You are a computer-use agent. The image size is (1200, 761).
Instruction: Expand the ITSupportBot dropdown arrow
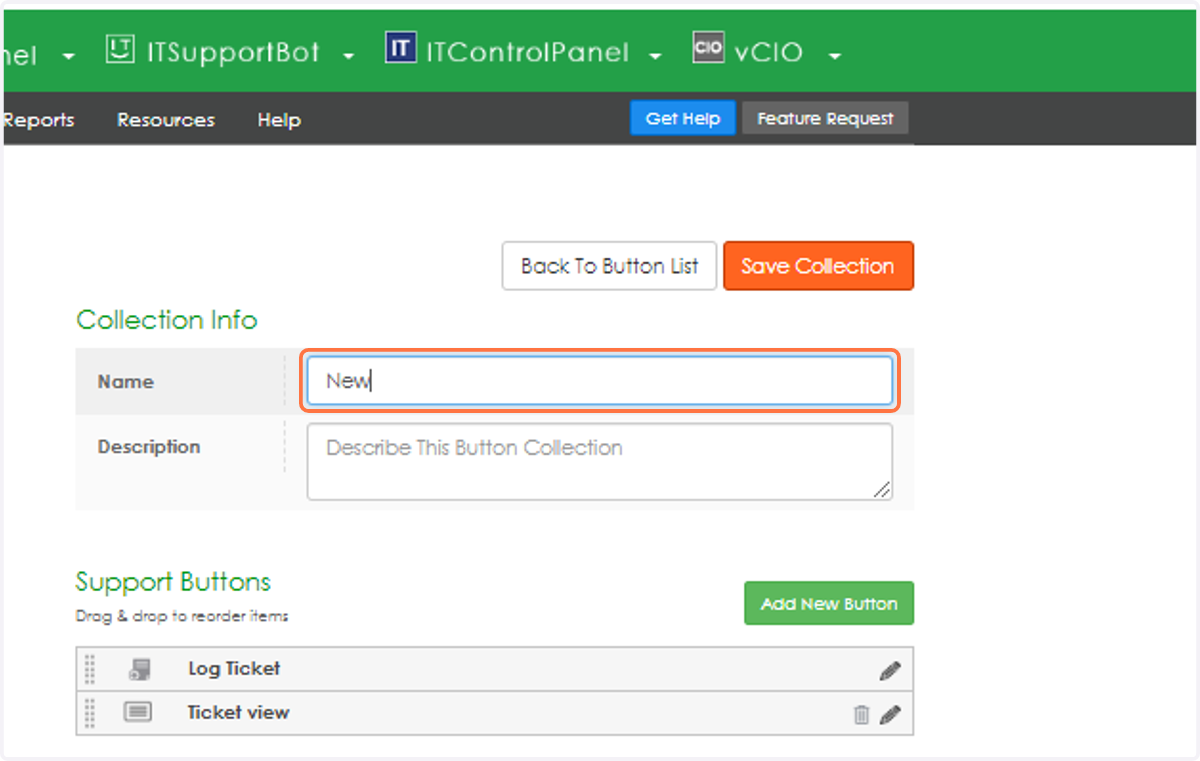[x=348, y=56]
